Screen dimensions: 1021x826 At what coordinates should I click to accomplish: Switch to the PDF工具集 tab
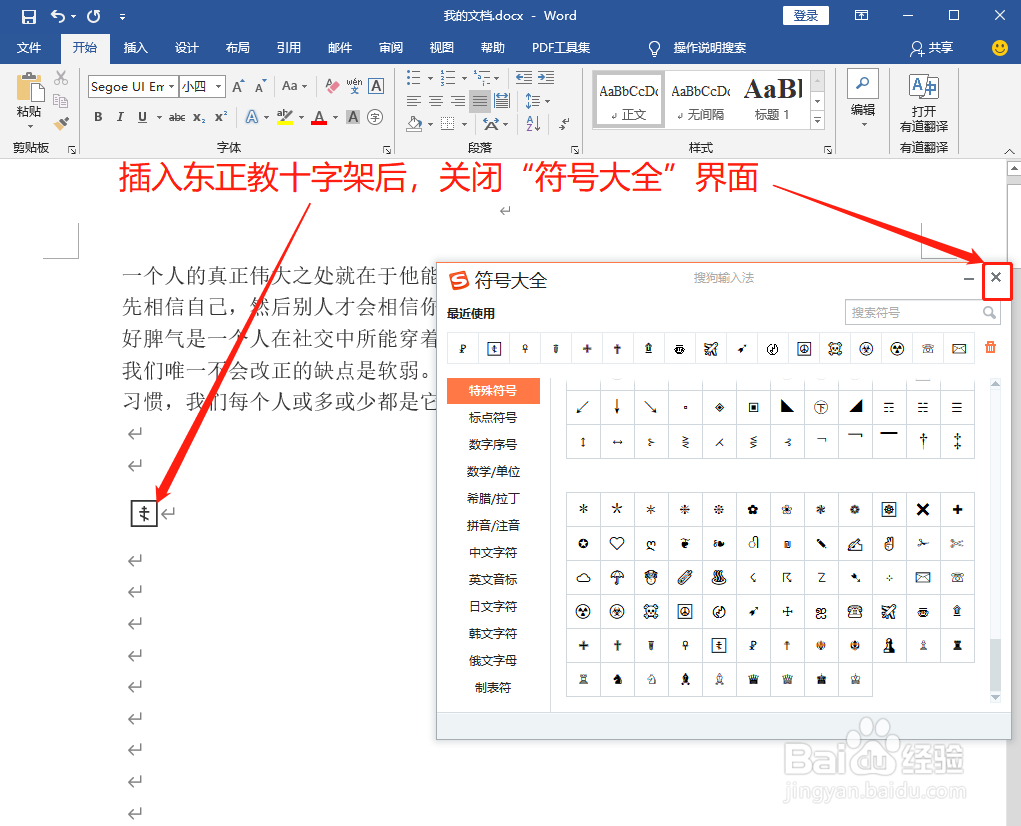pyautogui.click(x=561, y=48)
